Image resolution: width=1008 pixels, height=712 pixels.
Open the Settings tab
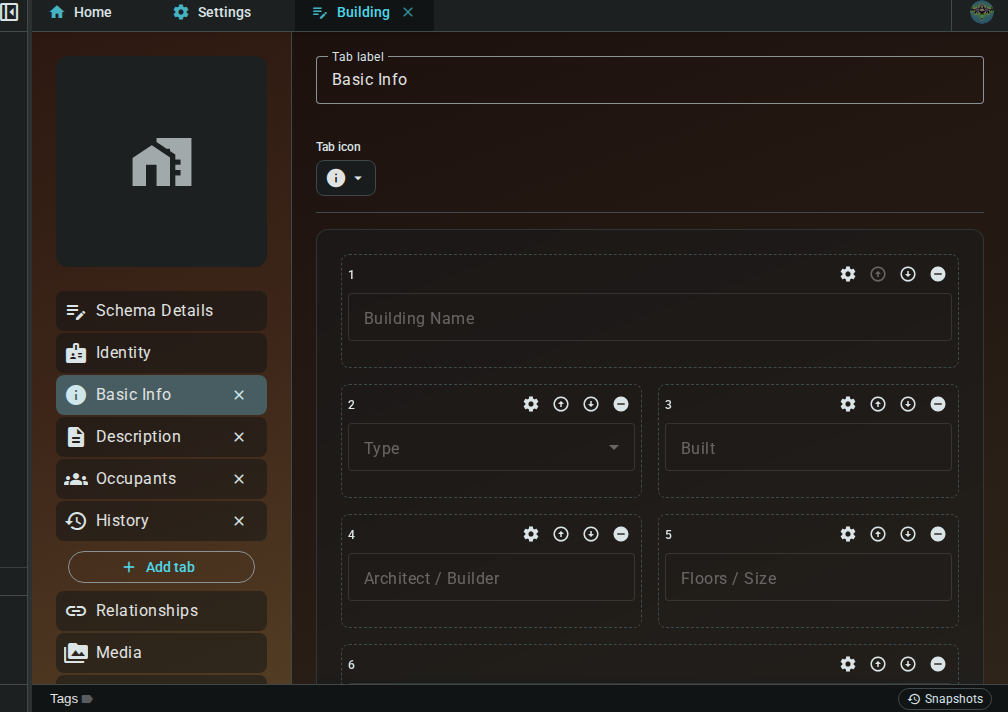pyautogui.click(x=212, y=12)
